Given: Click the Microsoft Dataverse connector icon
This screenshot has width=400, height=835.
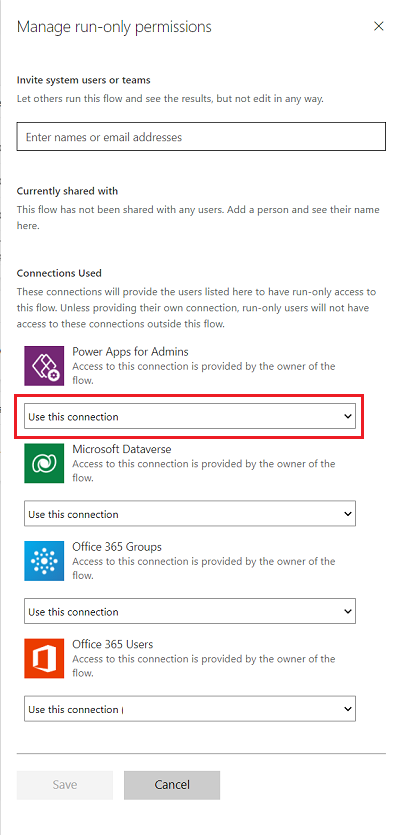Looking at the screenshot, I should [45, 463].
